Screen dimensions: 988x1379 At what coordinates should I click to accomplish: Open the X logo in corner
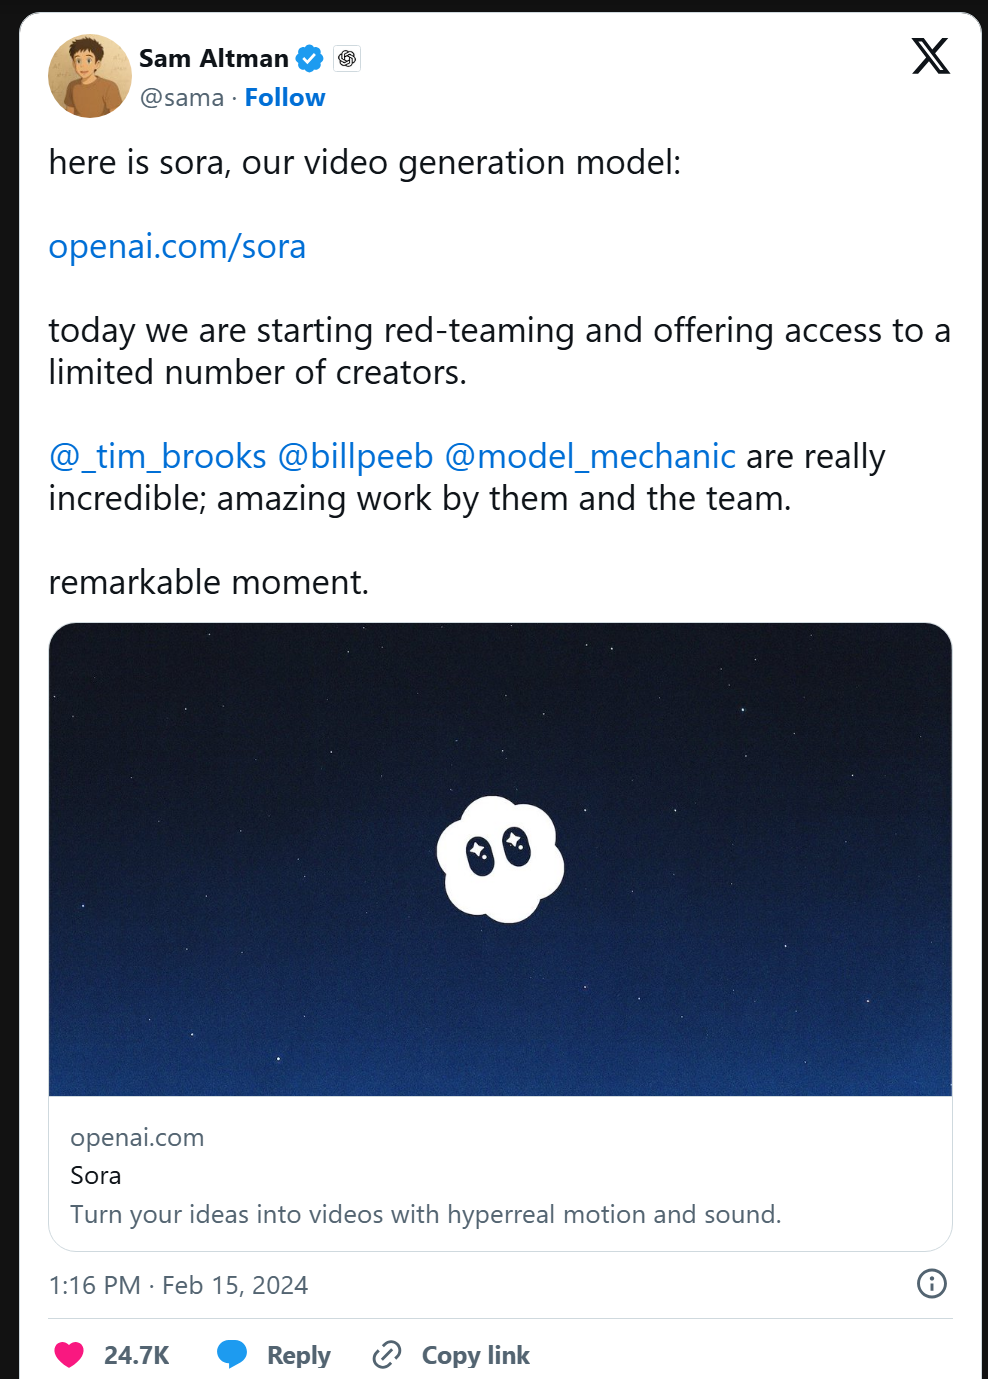pos(930,56)
